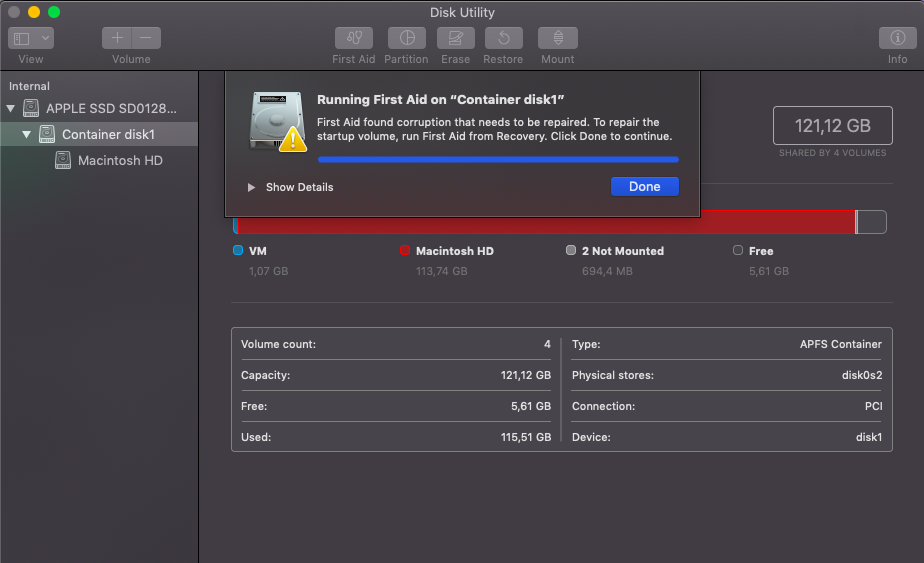Click the 'VM' legend label

pyautogui.click(x=258, y=251)
